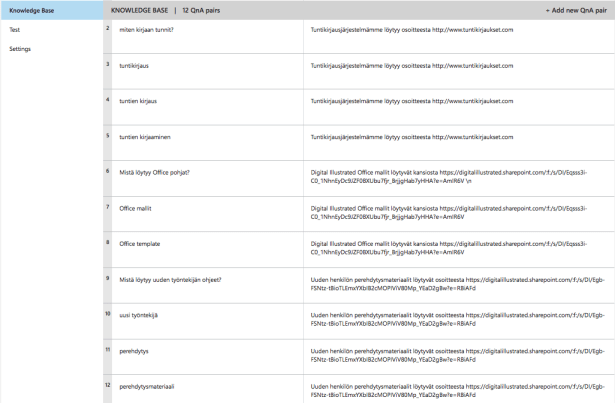615x403 pixels.
Task: Select row number 11 marker
Action: click(108, 349)
